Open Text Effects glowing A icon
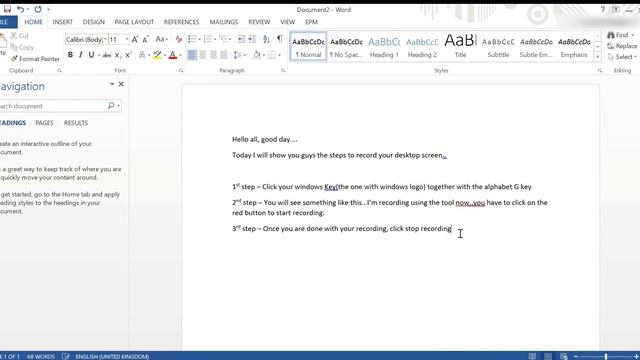Screen dimensions: 640x360 (142, 55)
